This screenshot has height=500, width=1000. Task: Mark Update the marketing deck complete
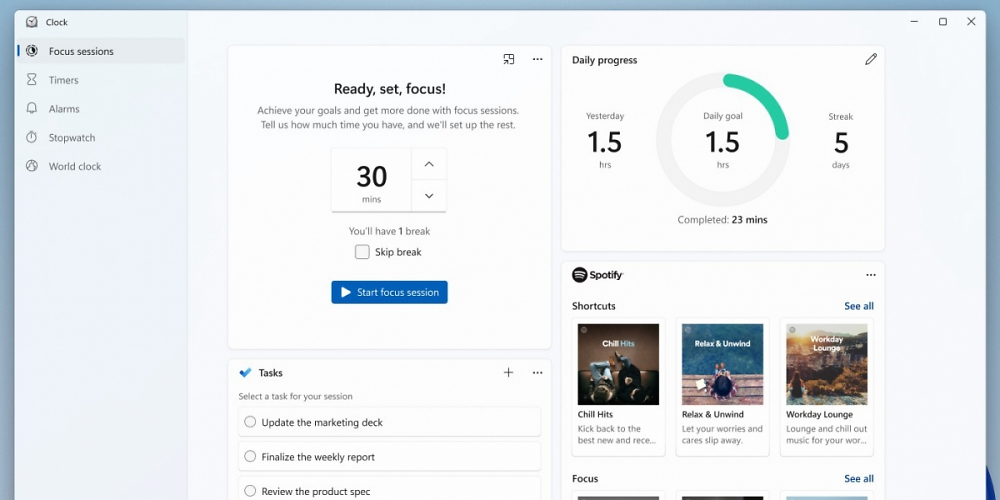click(x=250, y=422)
